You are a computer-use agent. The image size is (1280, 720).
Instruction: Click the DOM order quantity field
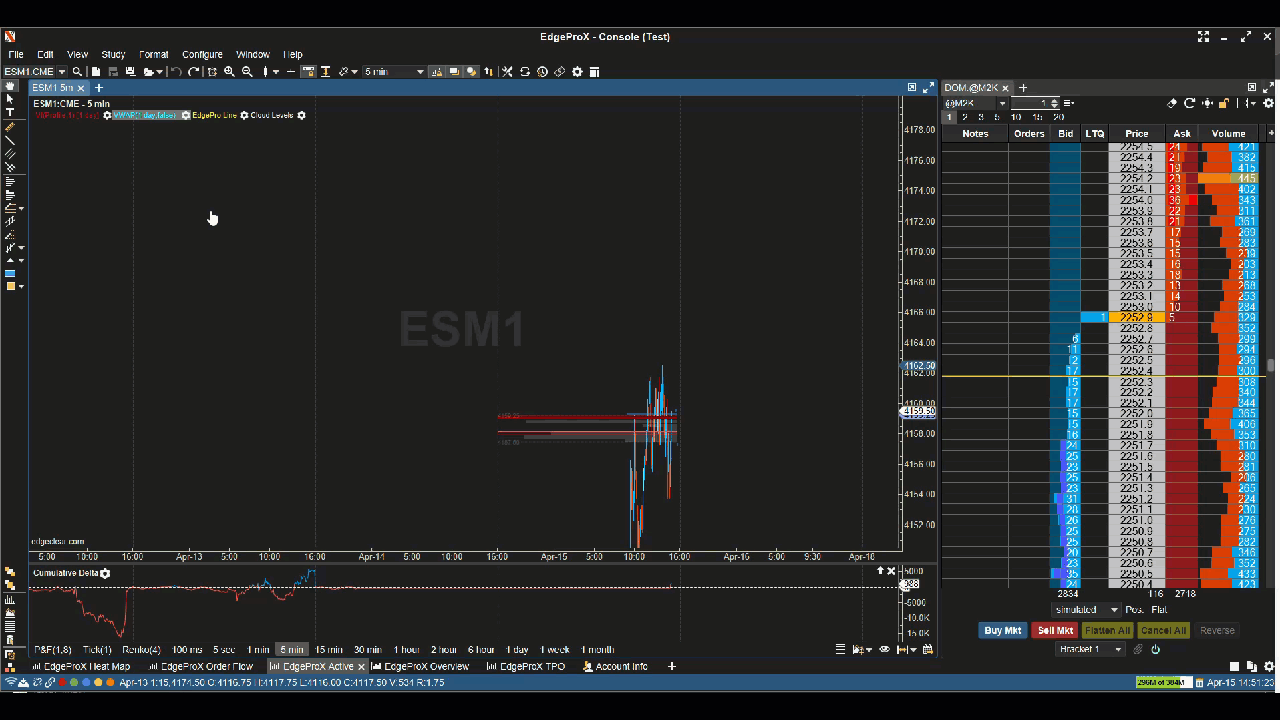pos(1030,103)
